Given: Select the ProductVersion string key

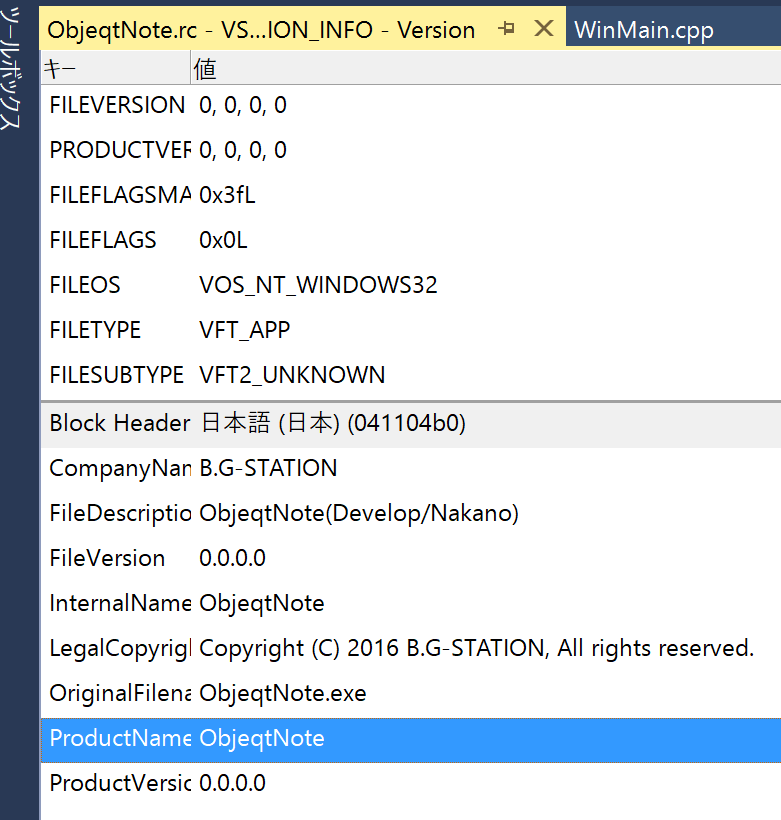Looking at the screenshot, I should pyautogui.click(x=120, y=783).
